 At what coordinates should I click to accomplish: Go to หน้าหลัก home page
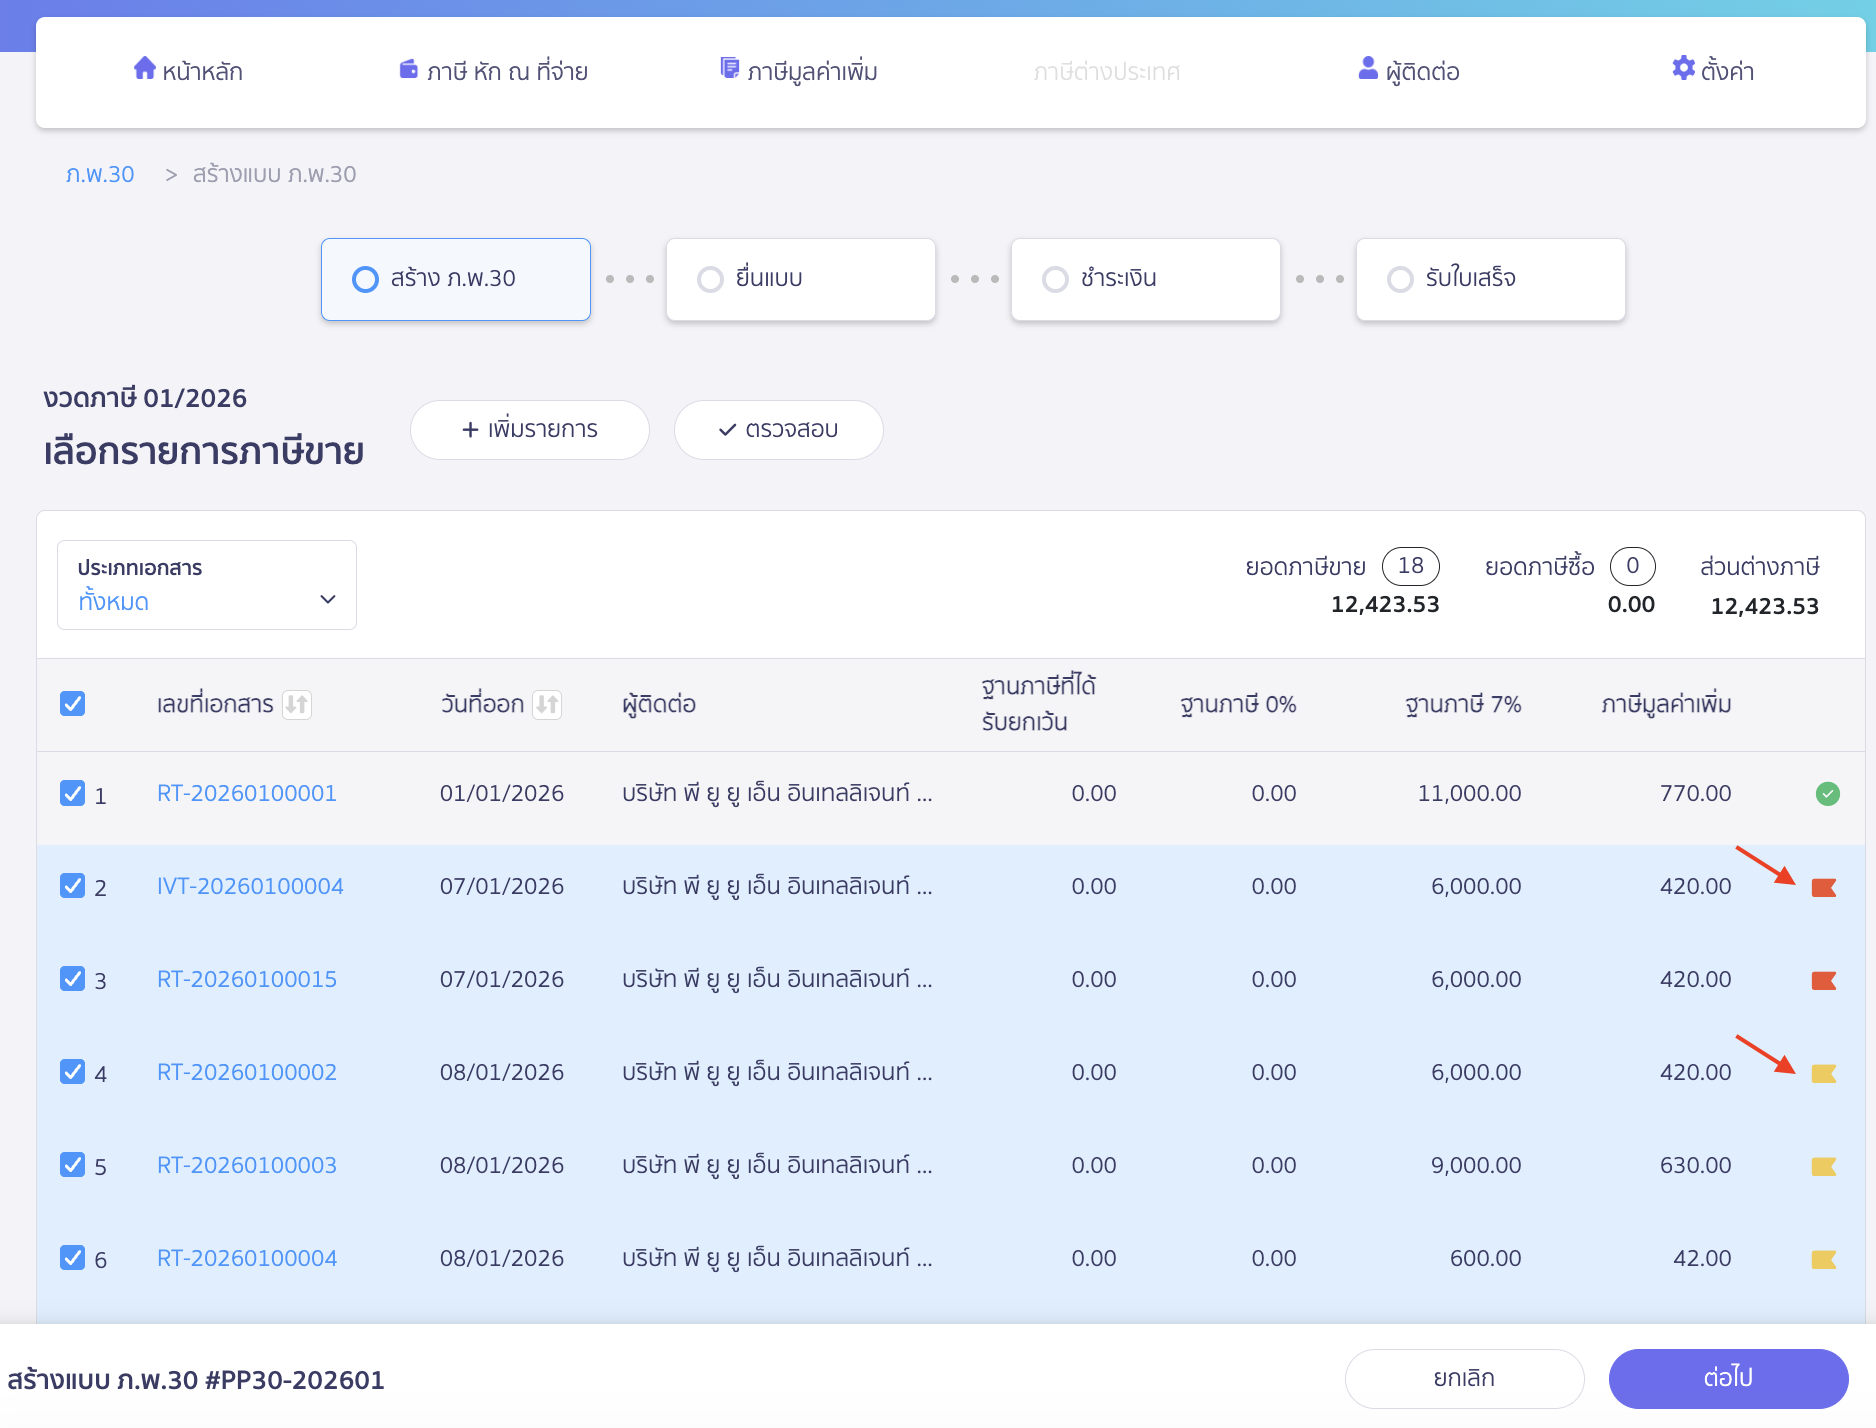click(188, 71)
